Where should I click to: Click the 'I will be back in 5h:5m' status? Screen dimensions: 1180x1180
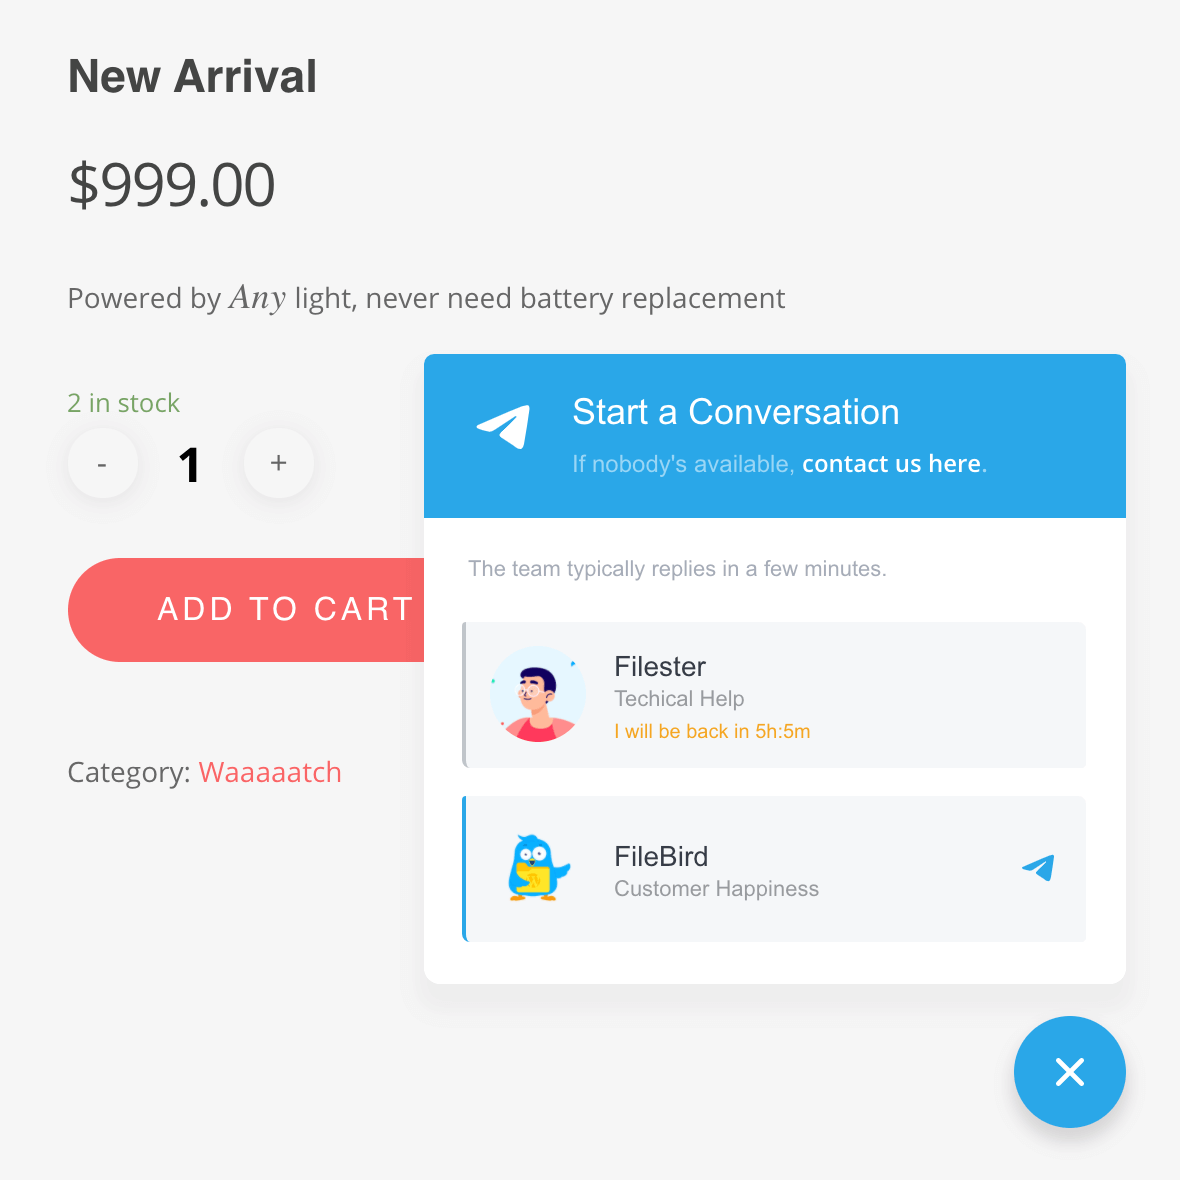(x=712, y=731)
